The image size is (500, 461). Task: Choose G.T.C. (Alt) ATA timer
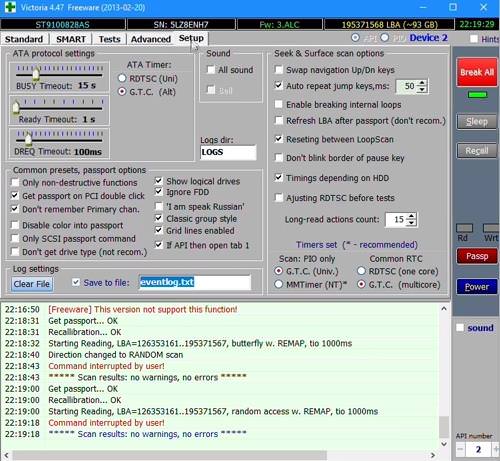pyautogui.click(x=122, y=91)
